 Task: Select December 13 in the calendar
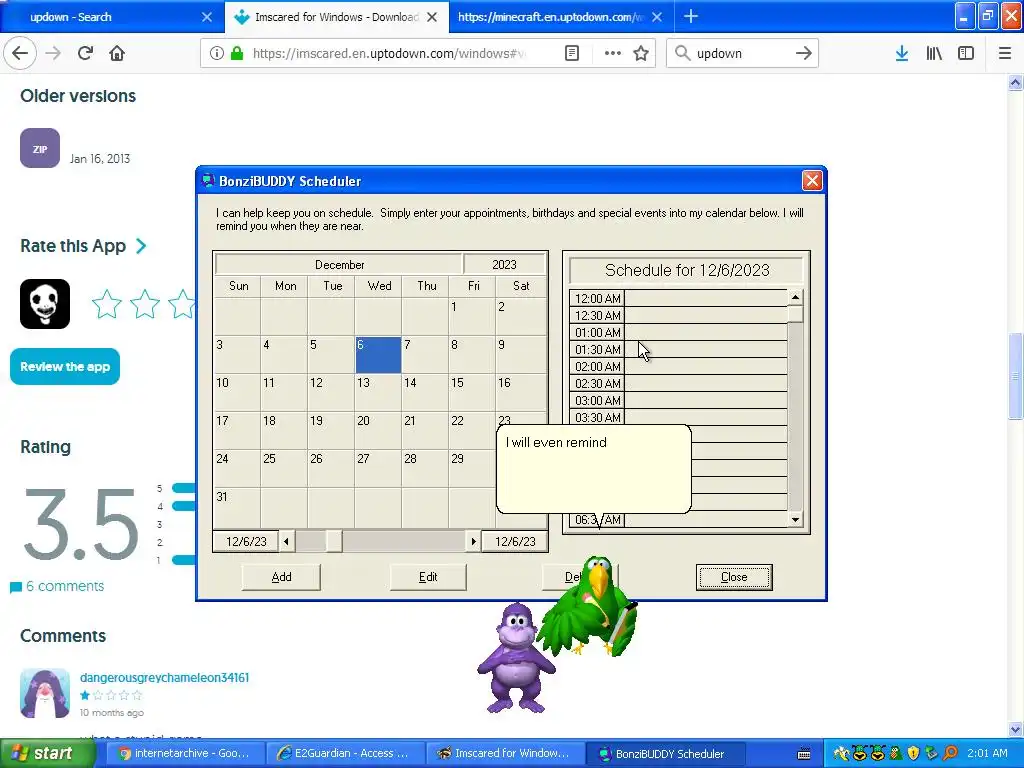point(379,392)
